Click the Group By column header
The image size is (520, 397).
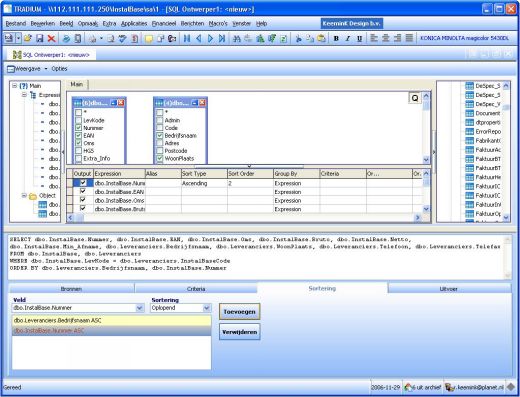coord(296,174)
